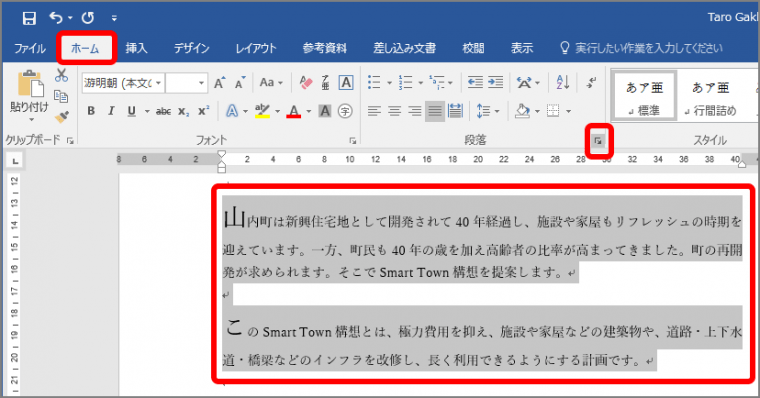Toggle character shading

325,111
